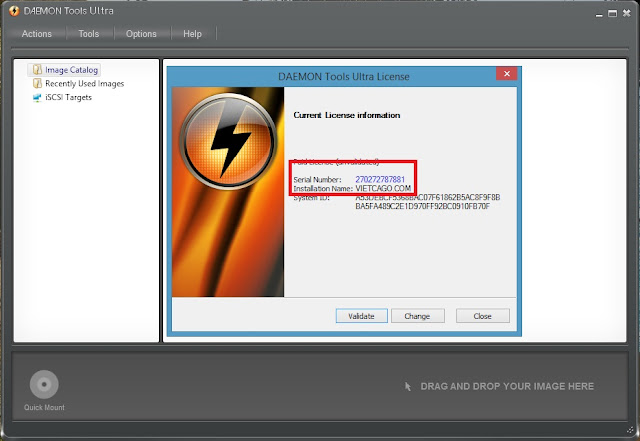Click the drag and drop image area text

[507, 386]
